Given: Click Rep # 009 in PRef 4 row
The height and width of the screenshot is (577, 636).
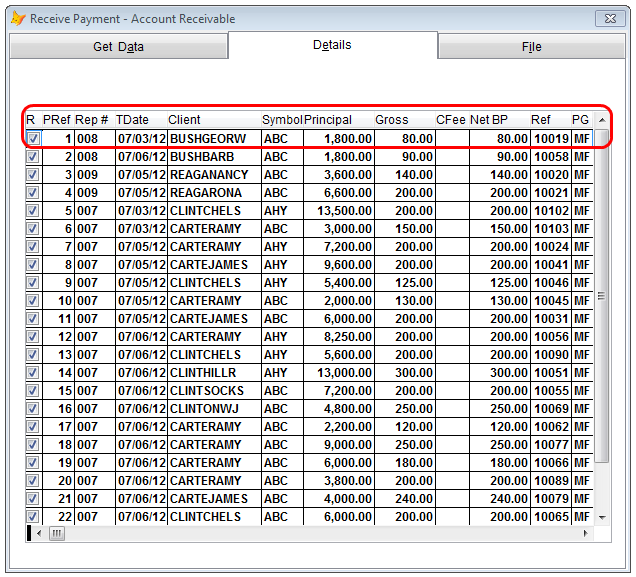Looking at the screenshot, I should click(x=95, y=193).
